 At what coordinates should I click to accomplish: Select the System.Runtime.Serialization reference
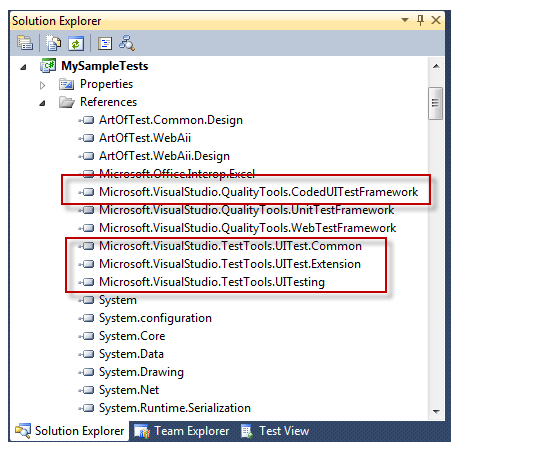point(175,408)
